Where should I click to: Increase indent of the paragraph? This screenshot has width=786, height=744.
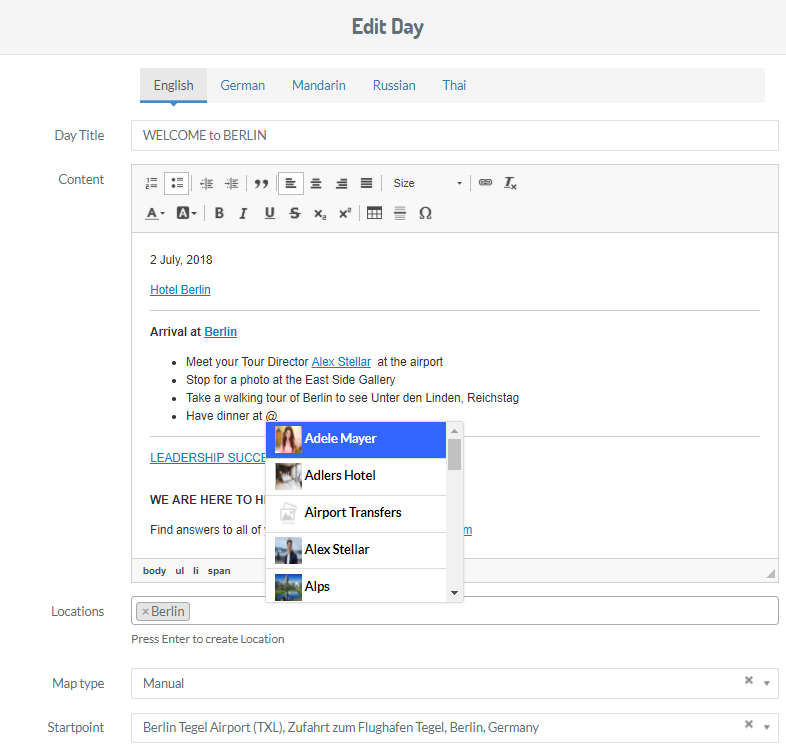coord(232,183)
